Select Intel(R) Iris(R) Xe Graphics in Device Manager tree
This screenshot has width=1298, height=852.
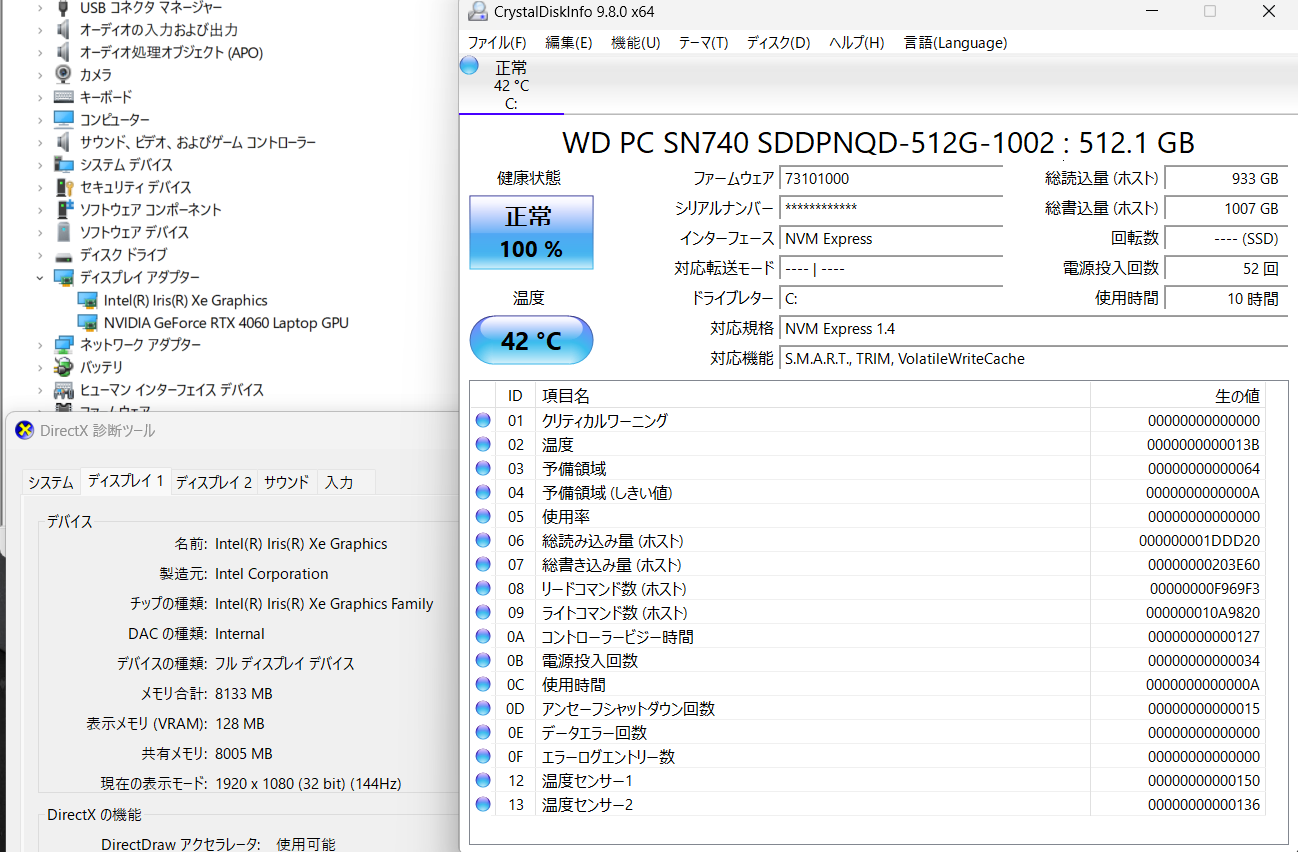[186, 300]
